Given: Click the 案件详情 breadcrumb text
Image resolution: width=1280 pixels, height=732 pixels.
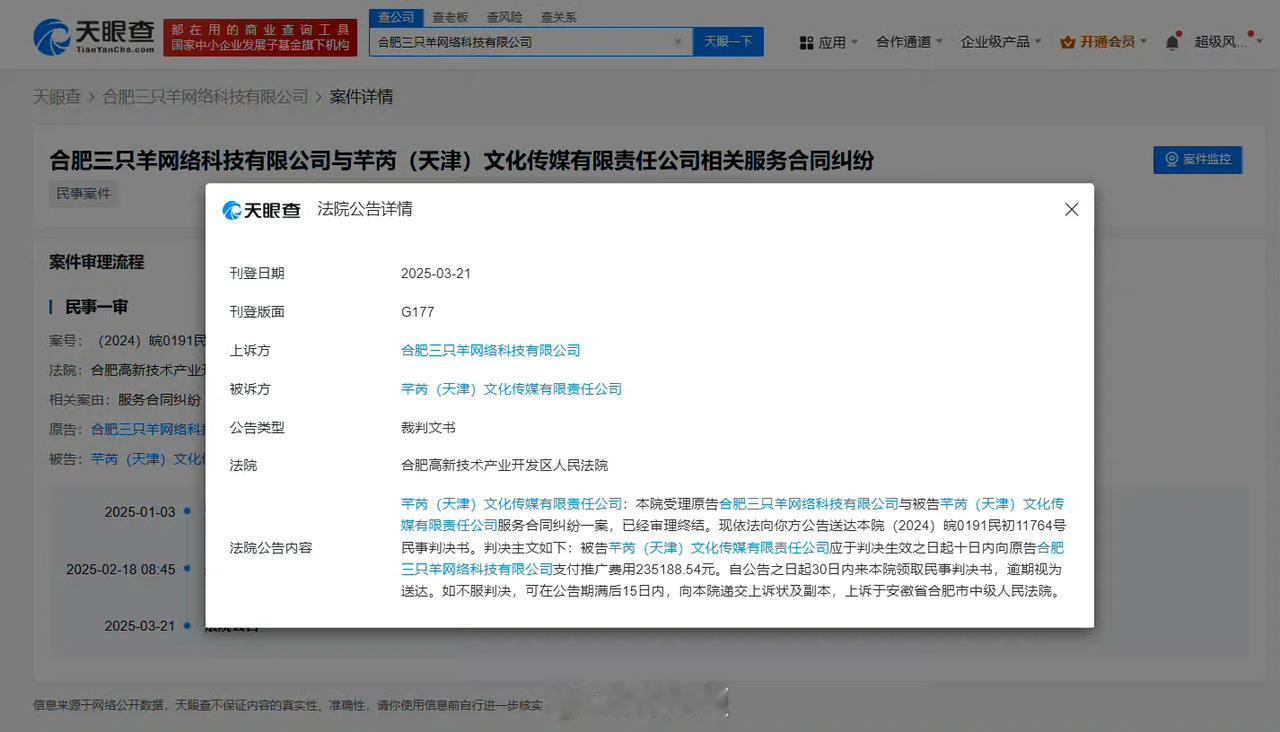Looking at the screenshot, I should (361, 97).
